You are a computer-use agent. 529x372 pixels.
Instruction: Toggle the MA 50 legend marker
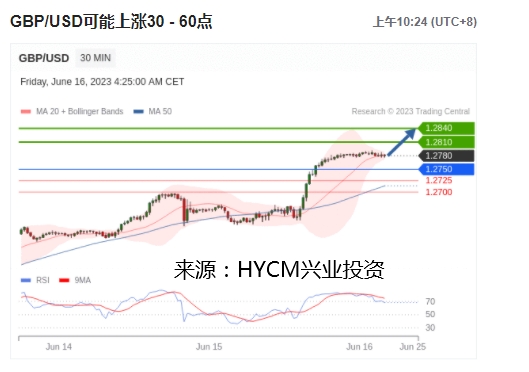click(139, 112)
